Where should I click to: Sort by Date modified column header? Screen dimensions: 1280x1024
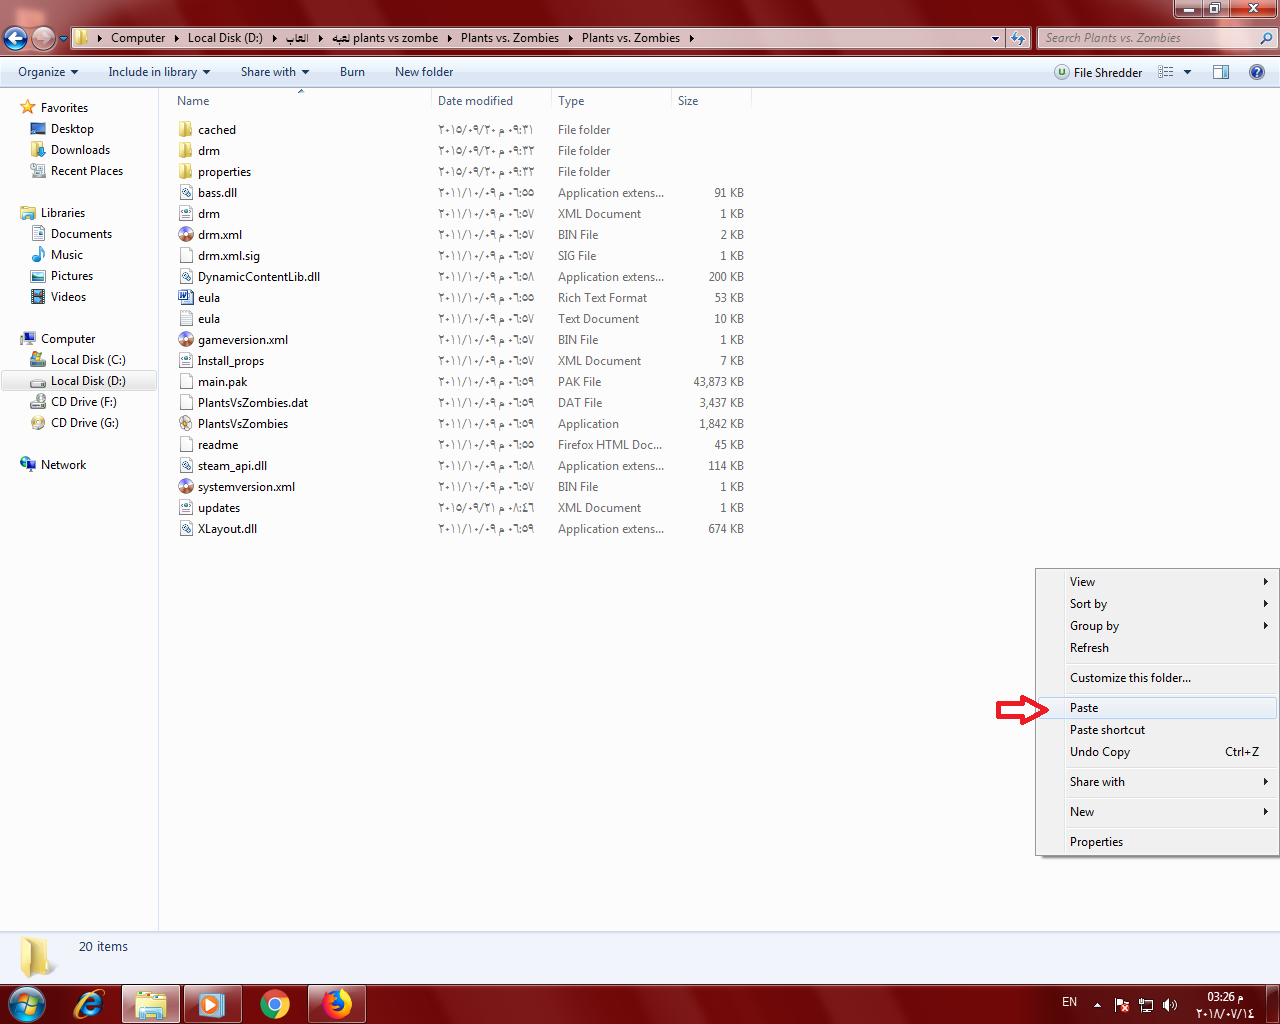click(x=491, y=100)
